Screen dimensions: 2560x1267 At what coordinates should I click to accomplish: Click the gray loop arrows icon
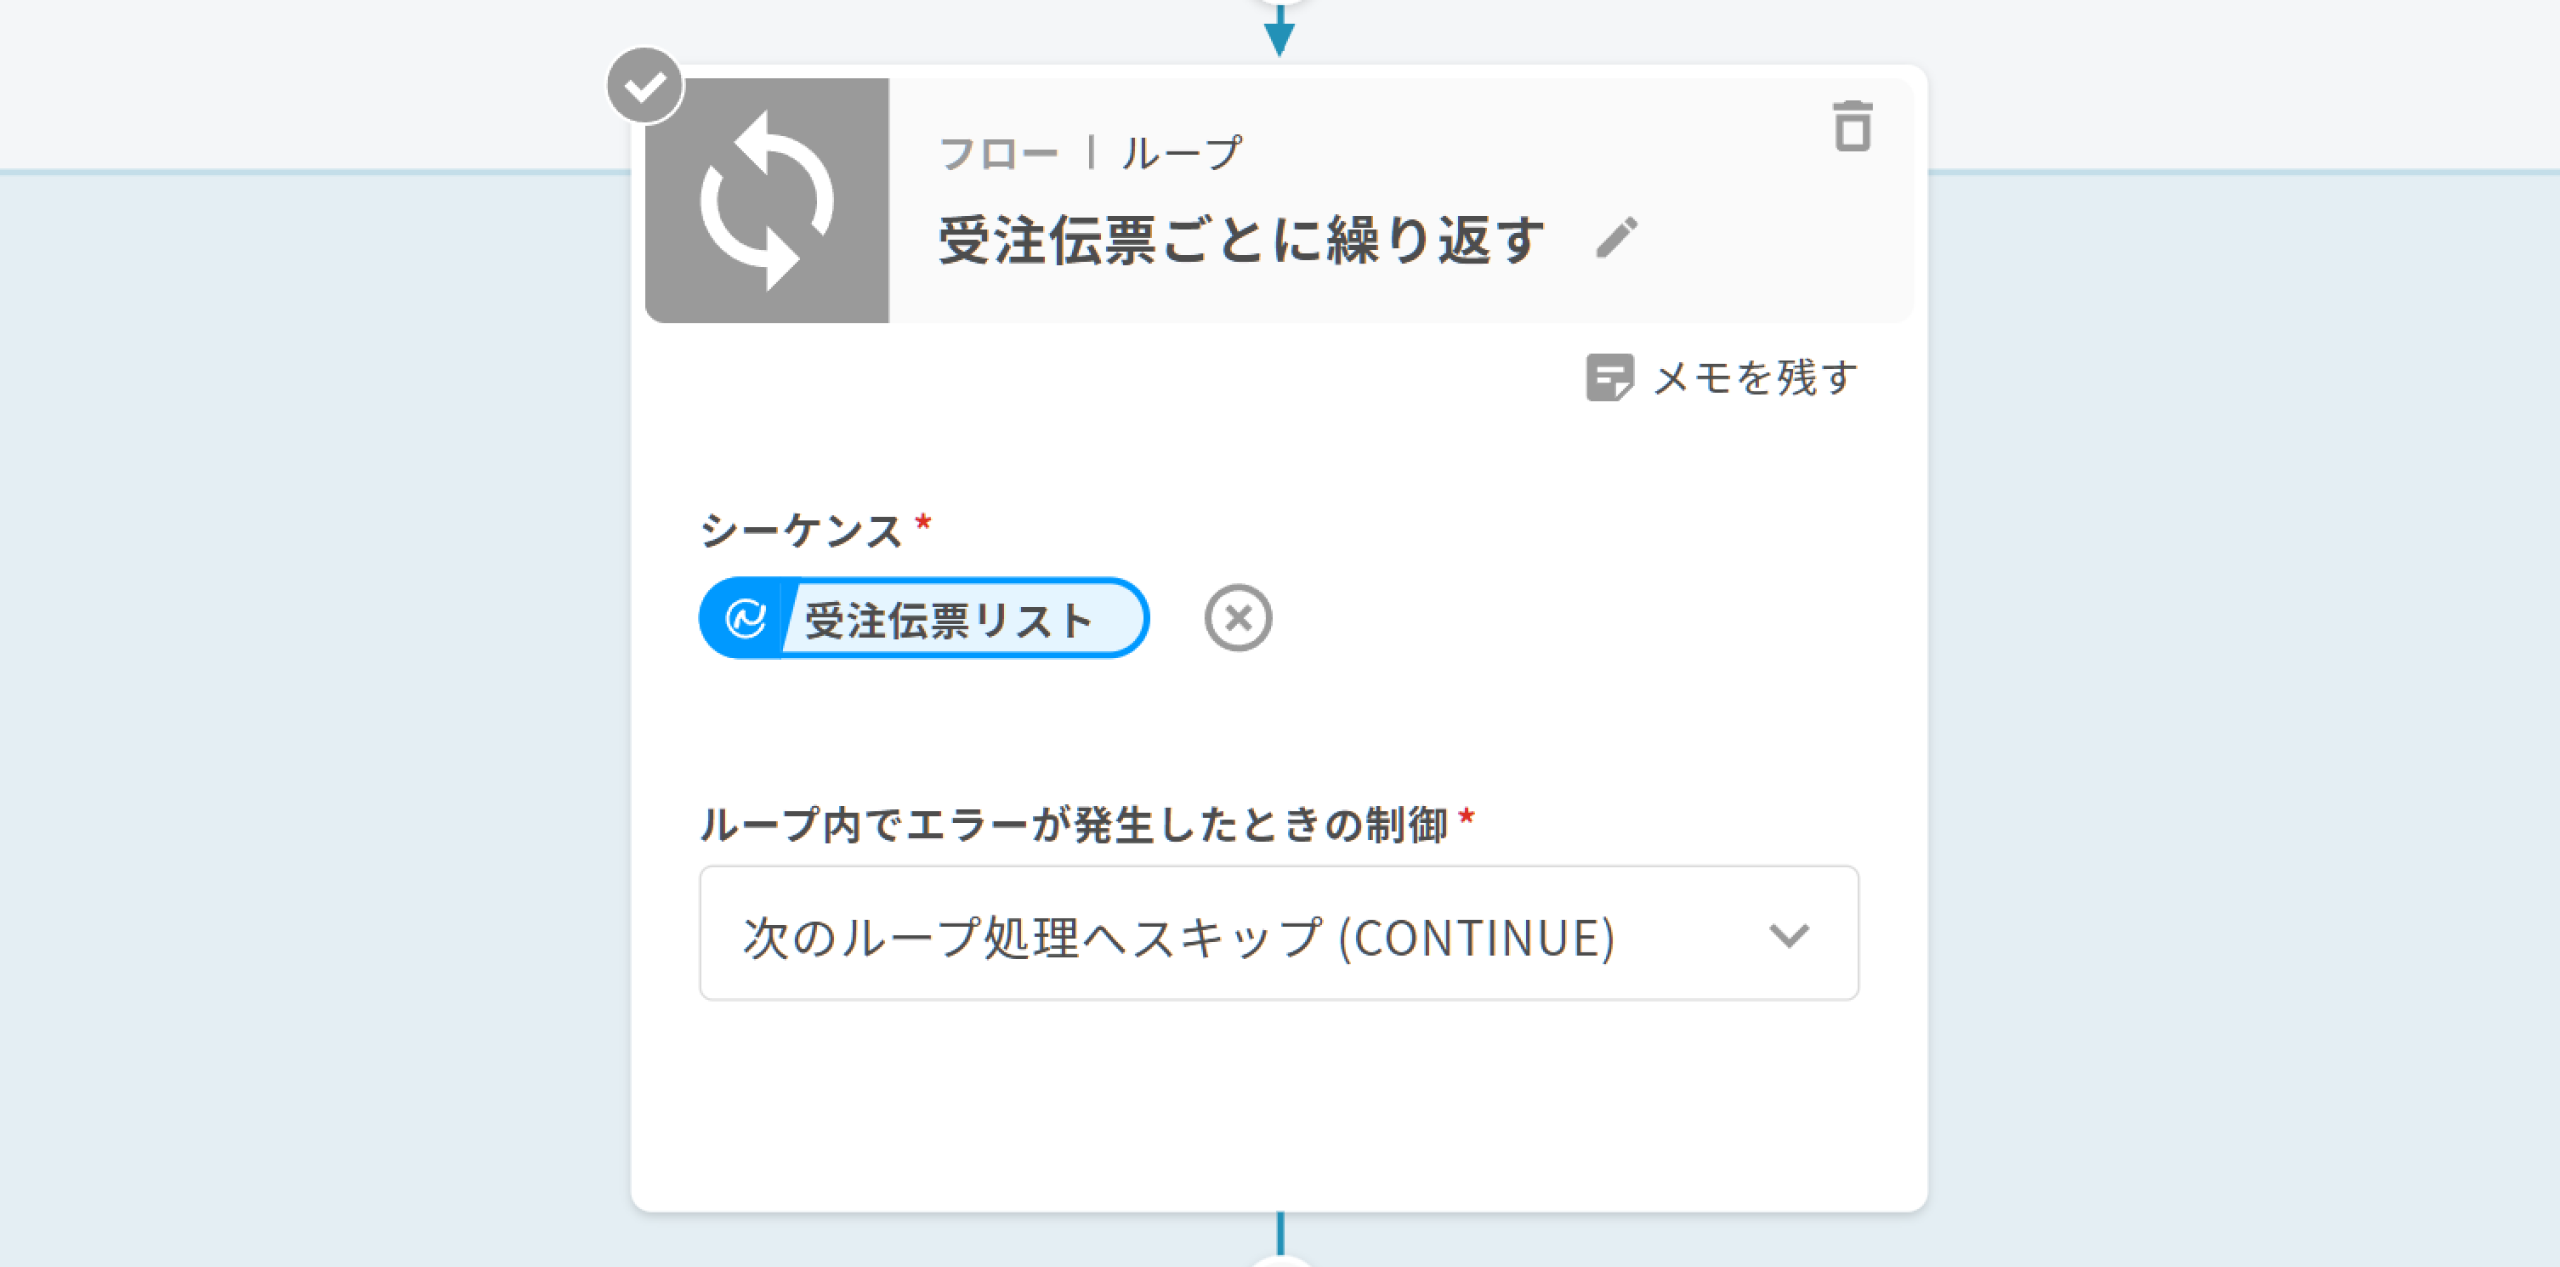tap(767, 200)
